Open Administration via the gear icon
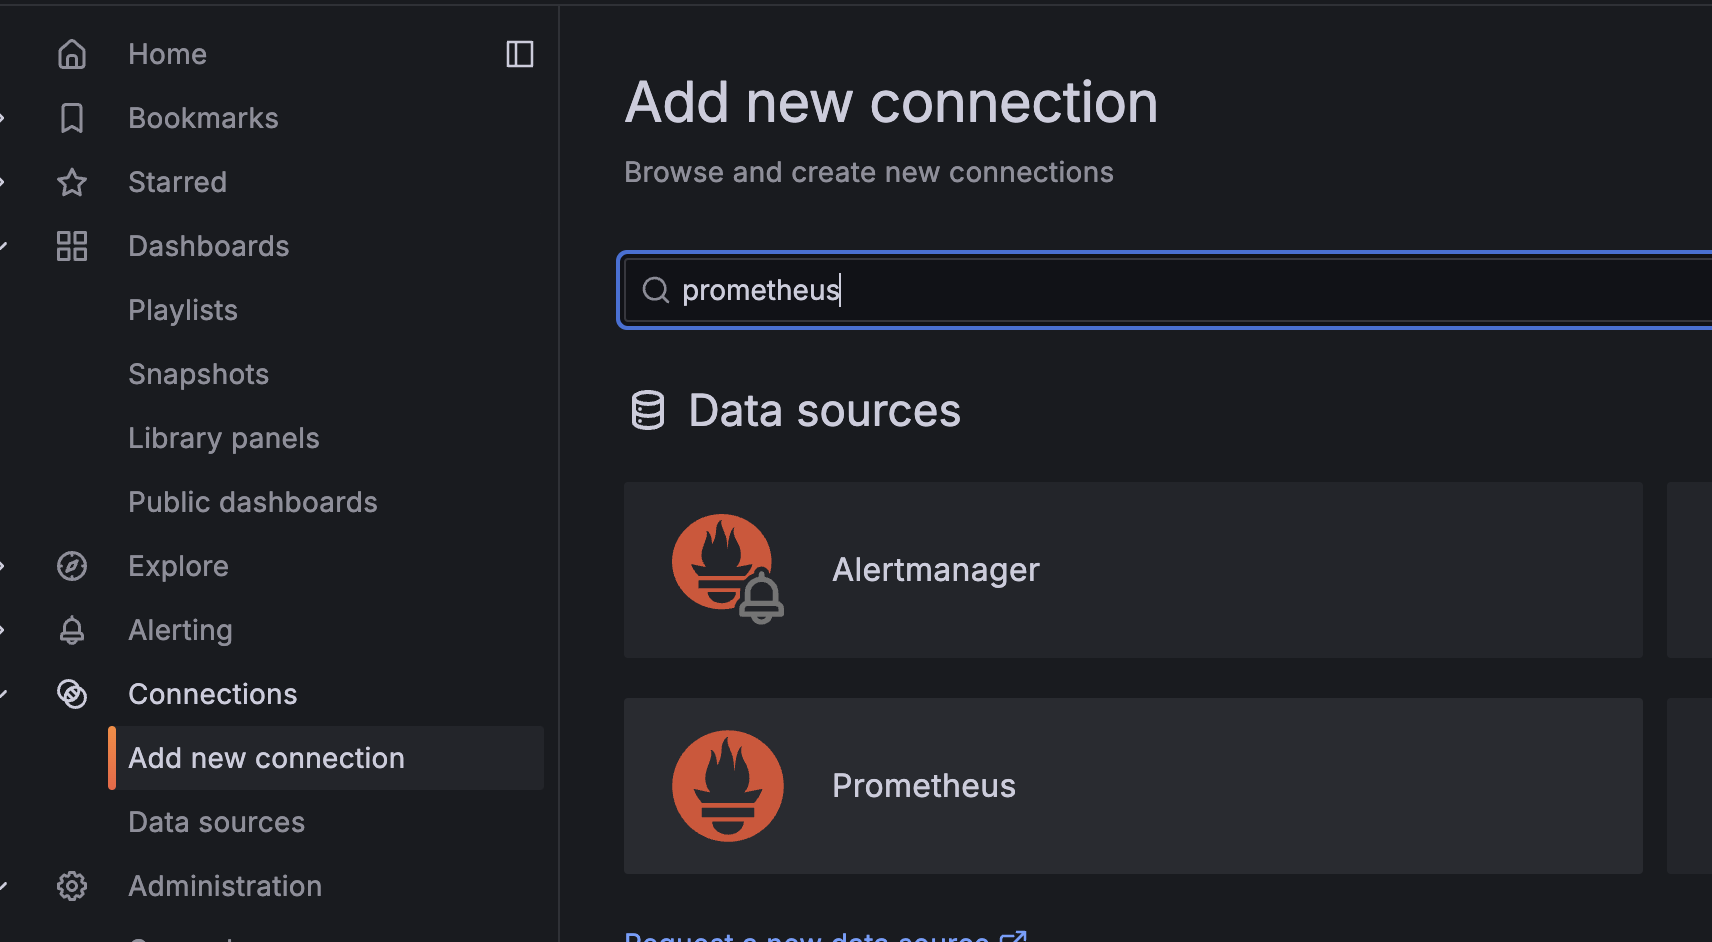1712x942 pixels. tap(71, 885)
